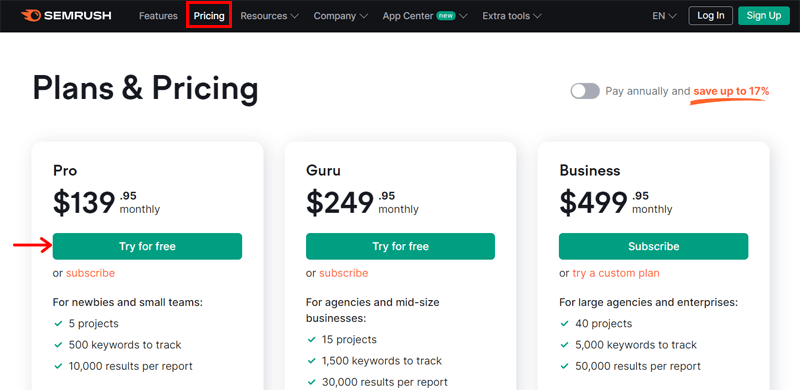Image resolution: width=800 pixels, height=390 pixels.
Task: Expand the Company dropdown
Action: point(341,16)
